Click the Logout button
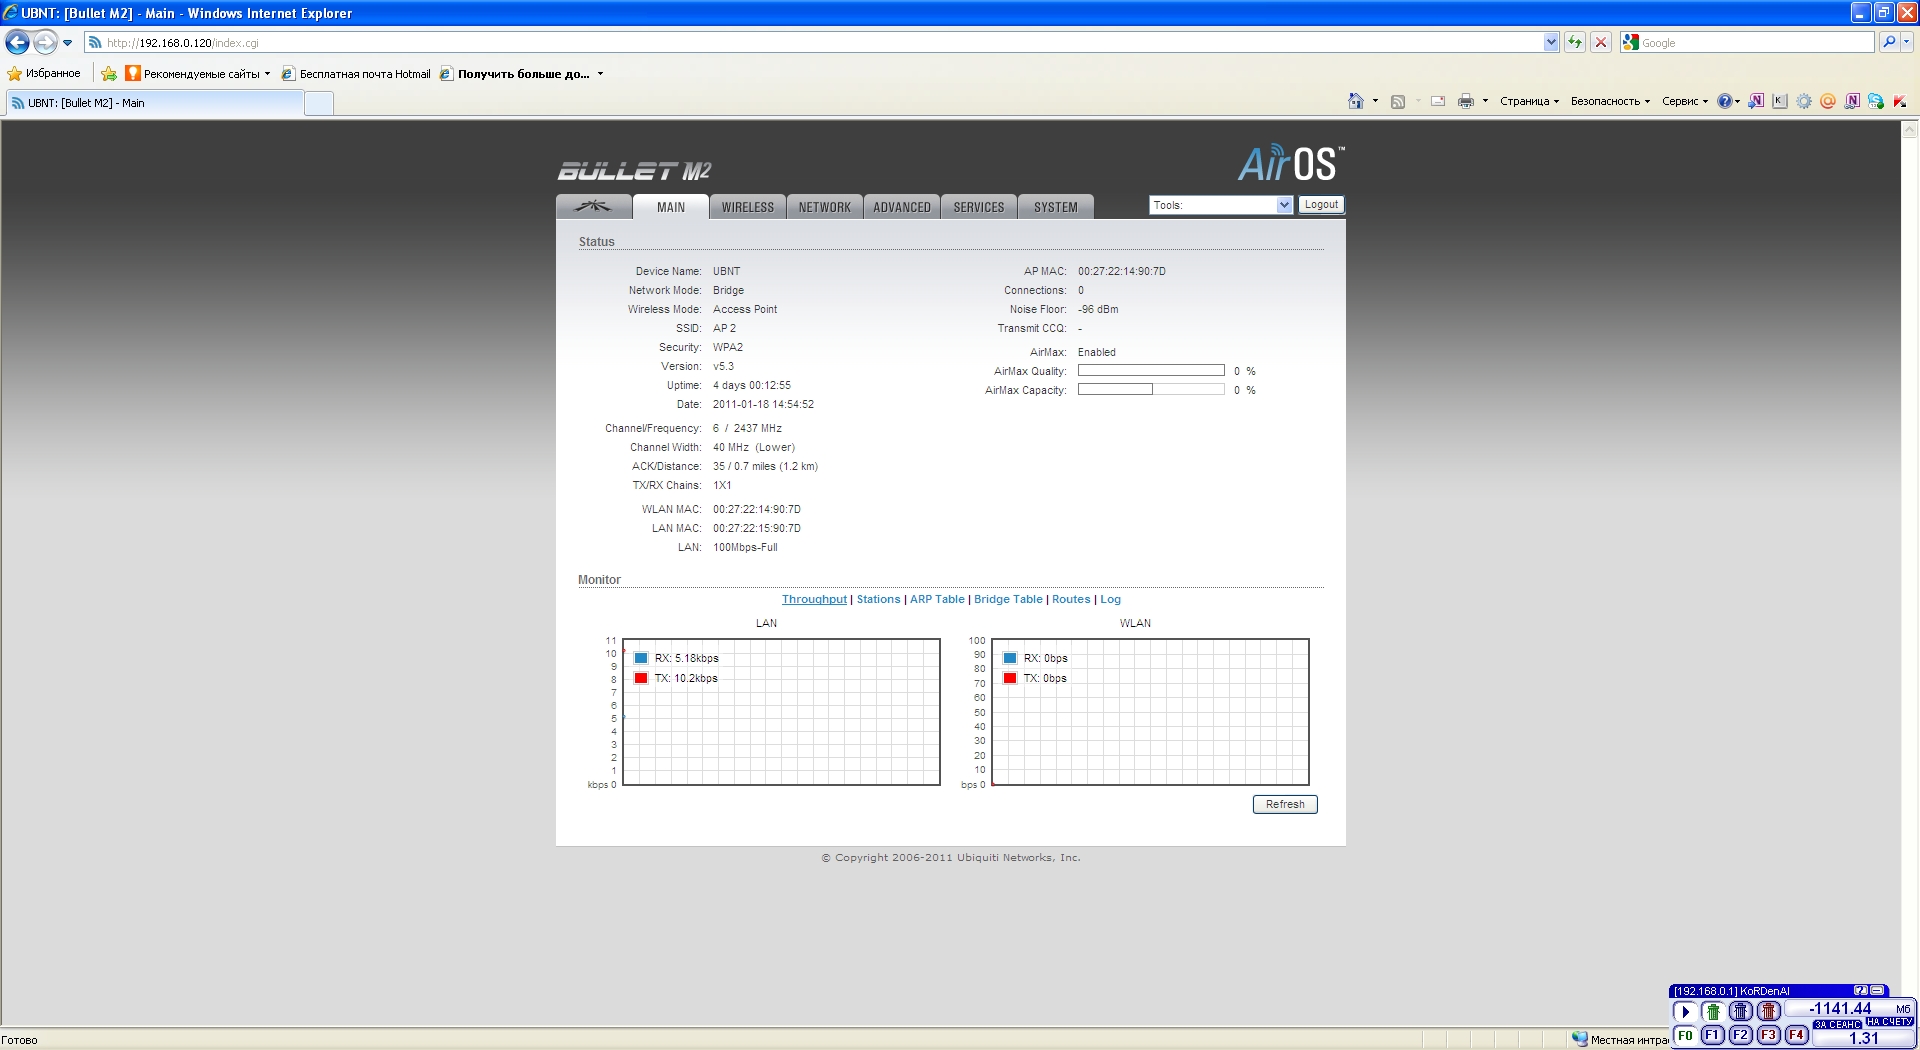This screenshot has height=1050, width=1920. click(x=1321, y=205)
